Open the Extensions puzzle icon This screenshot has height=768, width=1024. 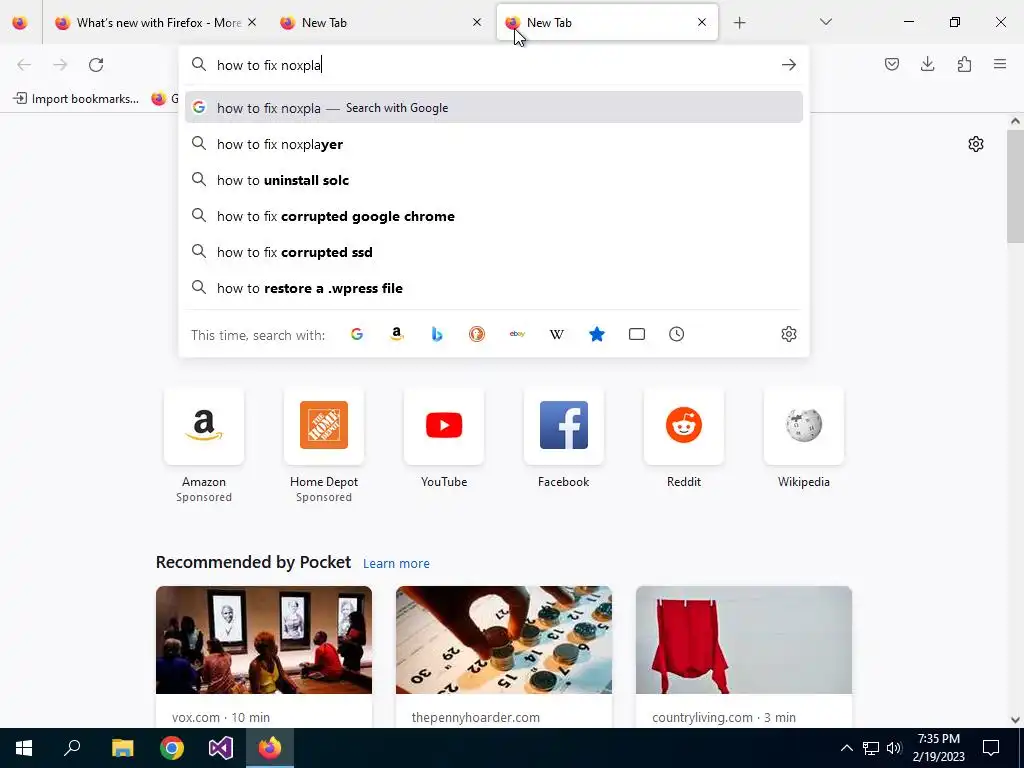point(964,64)
